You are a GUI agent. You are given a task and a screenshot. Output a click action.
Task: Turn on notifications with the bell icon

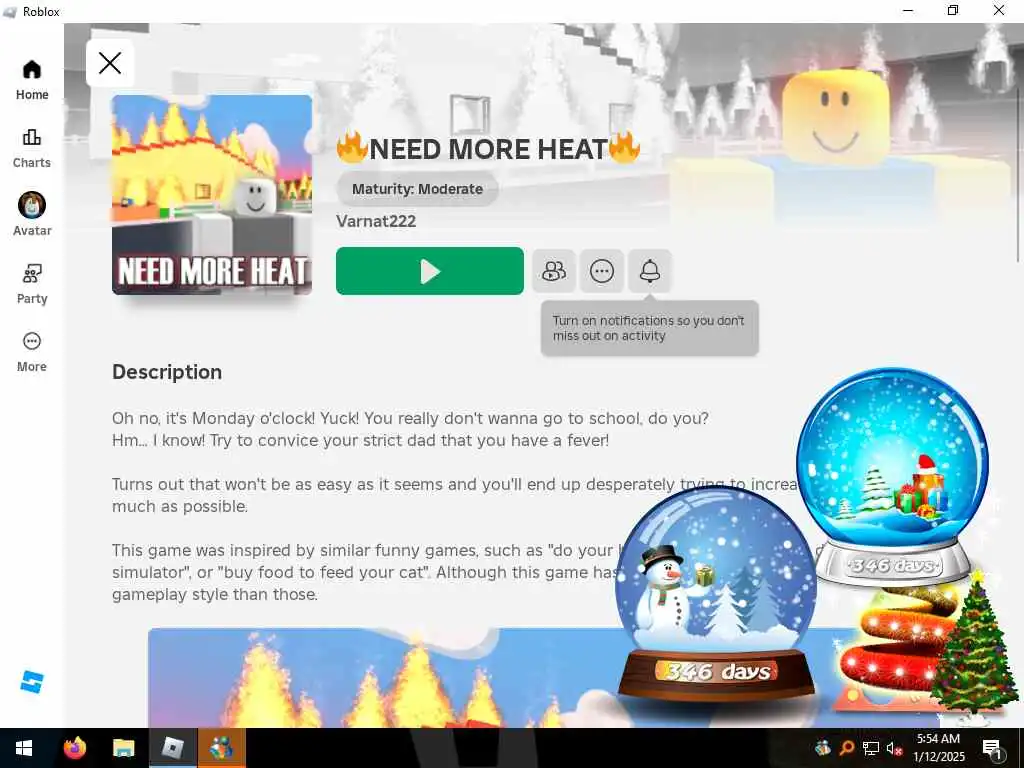650,271
